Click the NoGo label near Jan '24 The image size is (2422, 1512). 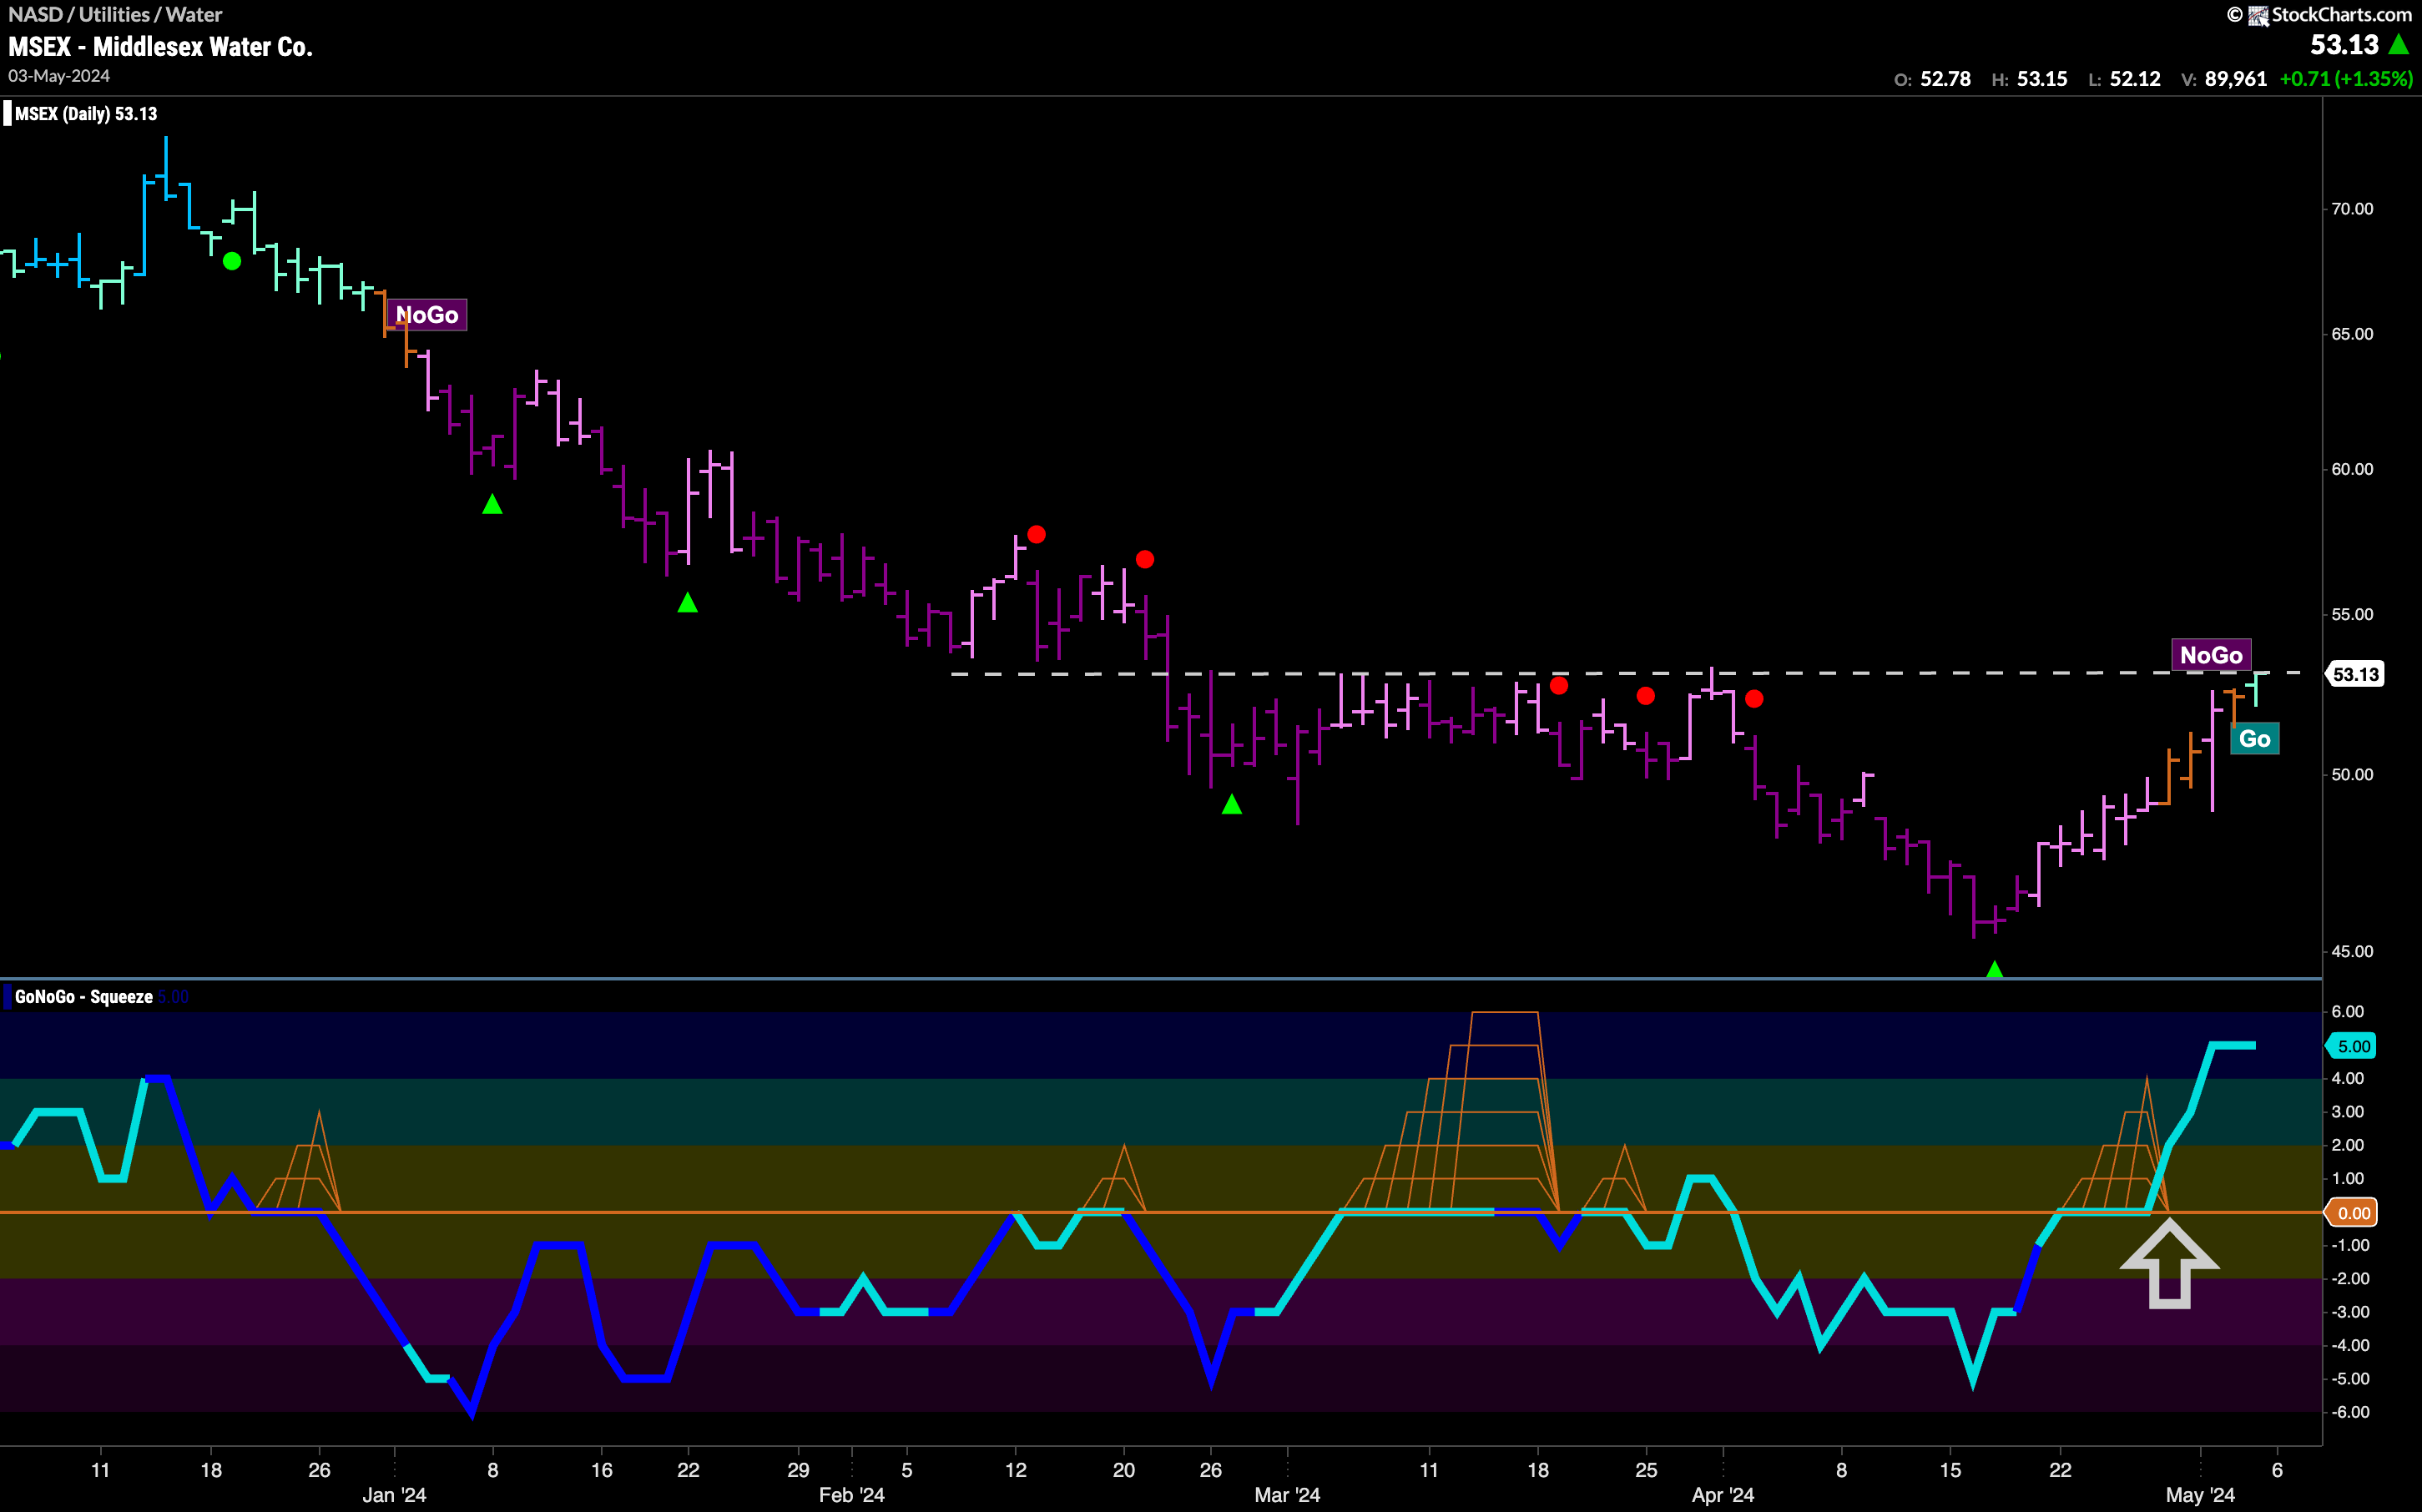(427, 315)
